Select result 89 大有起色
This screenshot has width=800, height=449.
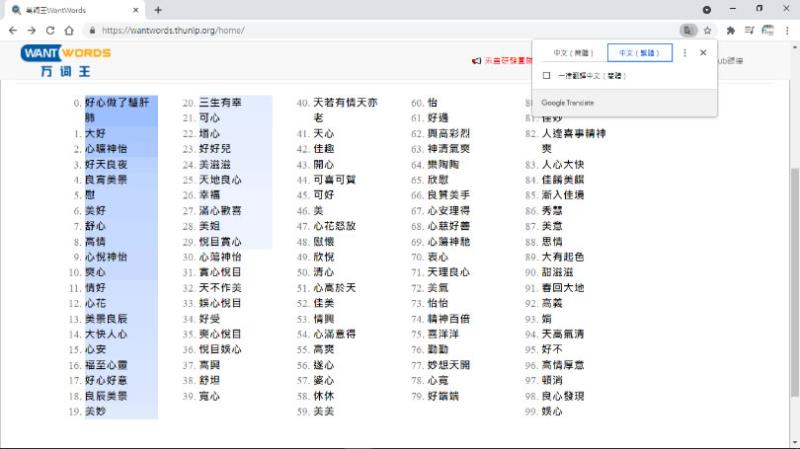point(563,257)
